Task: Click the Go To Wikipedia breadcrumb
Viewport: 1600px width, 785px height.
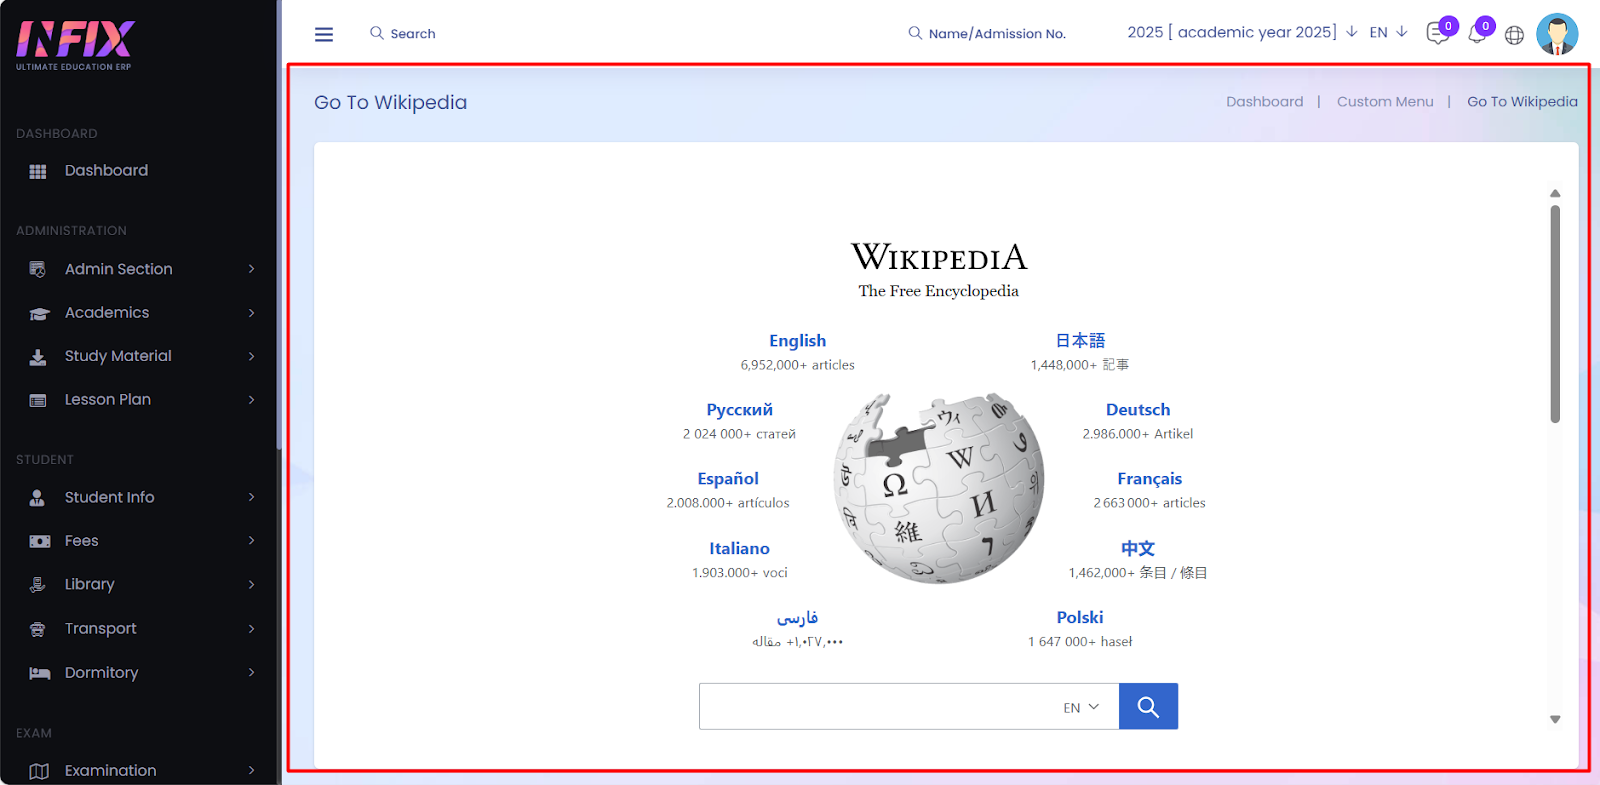Action: 1522,102
